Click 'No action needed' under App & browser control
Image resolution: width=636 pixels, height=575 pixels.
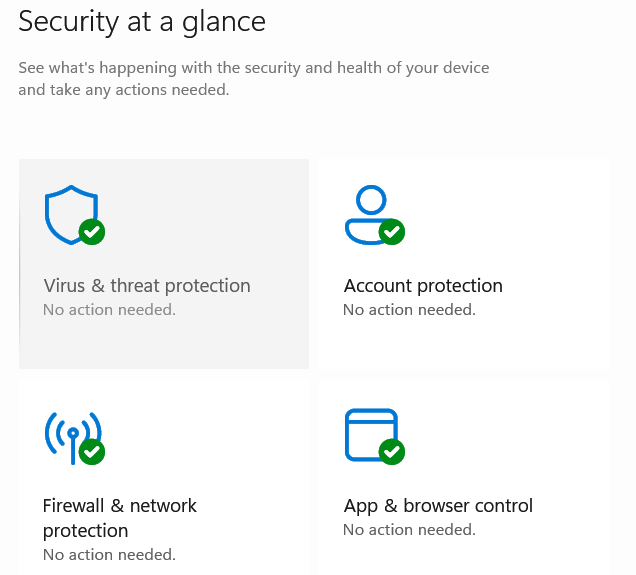[x=409, y=530]
